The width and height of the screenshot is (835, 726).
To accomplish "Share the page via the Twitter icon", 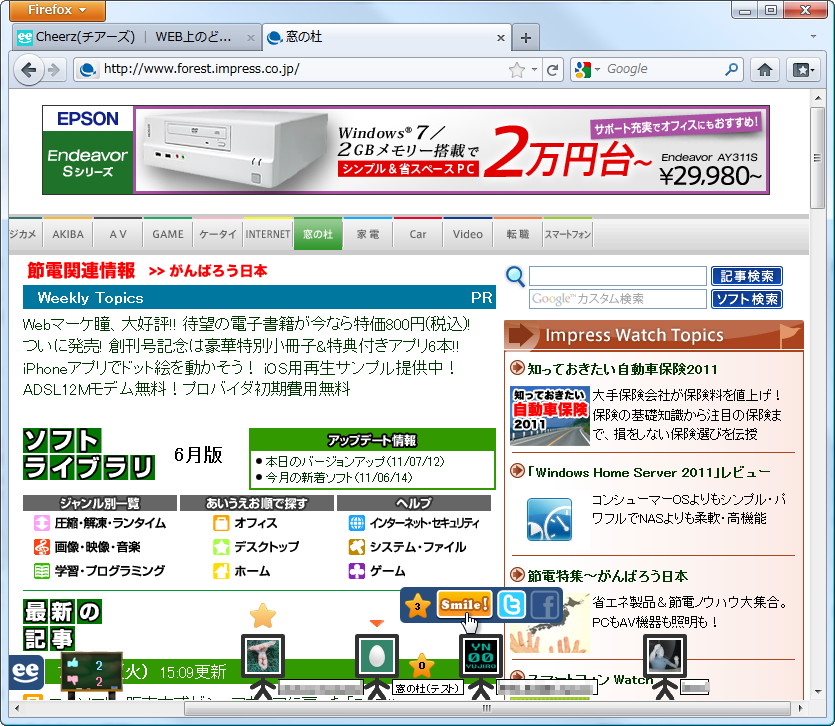I will [x=511, y=605].
